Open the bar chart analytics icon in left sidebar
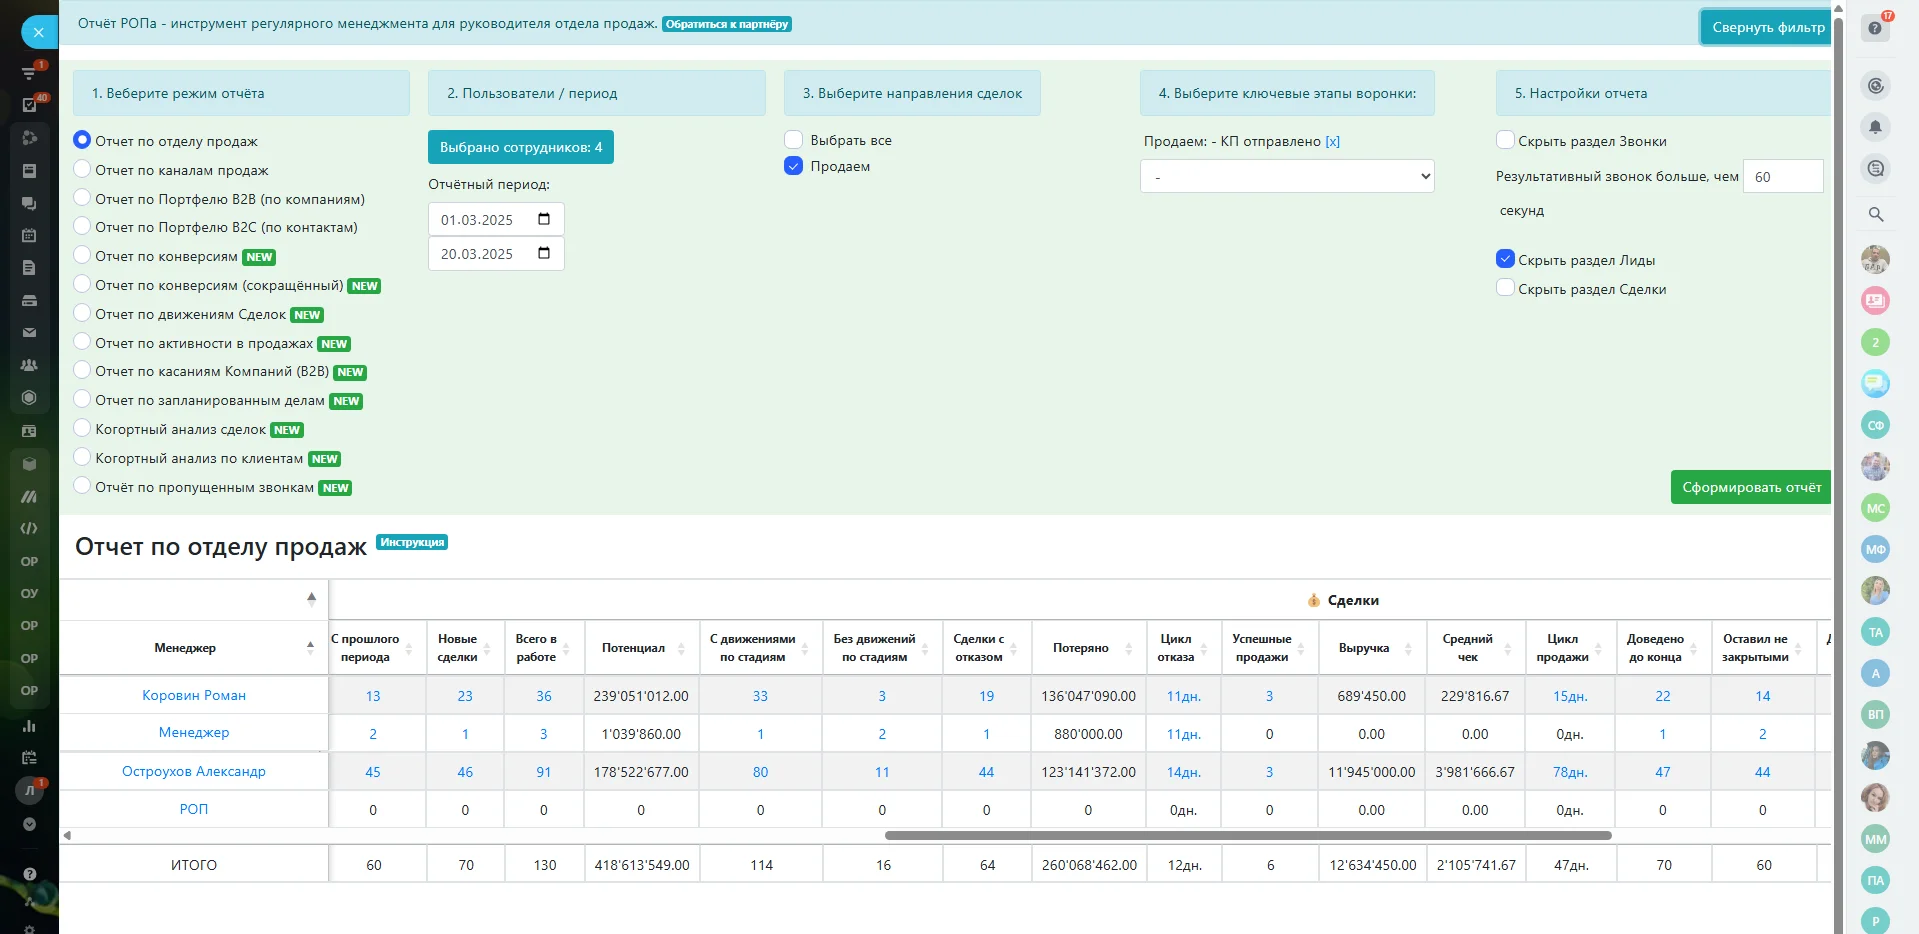This screenshot has width=1919, height=934. pos(29,726)
